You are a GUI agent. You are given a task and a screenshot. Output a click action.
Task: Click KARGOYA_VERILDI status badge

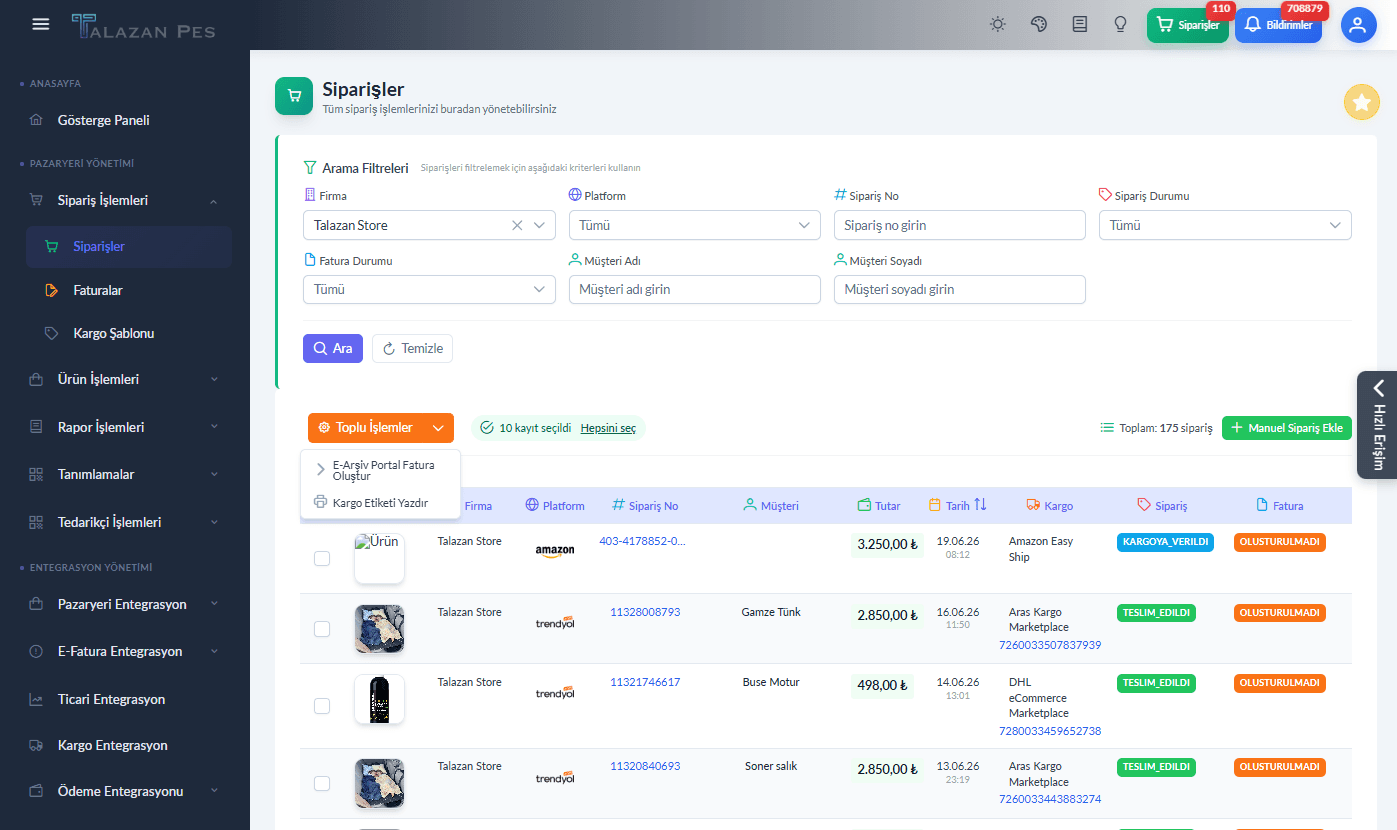(1165, 542)
